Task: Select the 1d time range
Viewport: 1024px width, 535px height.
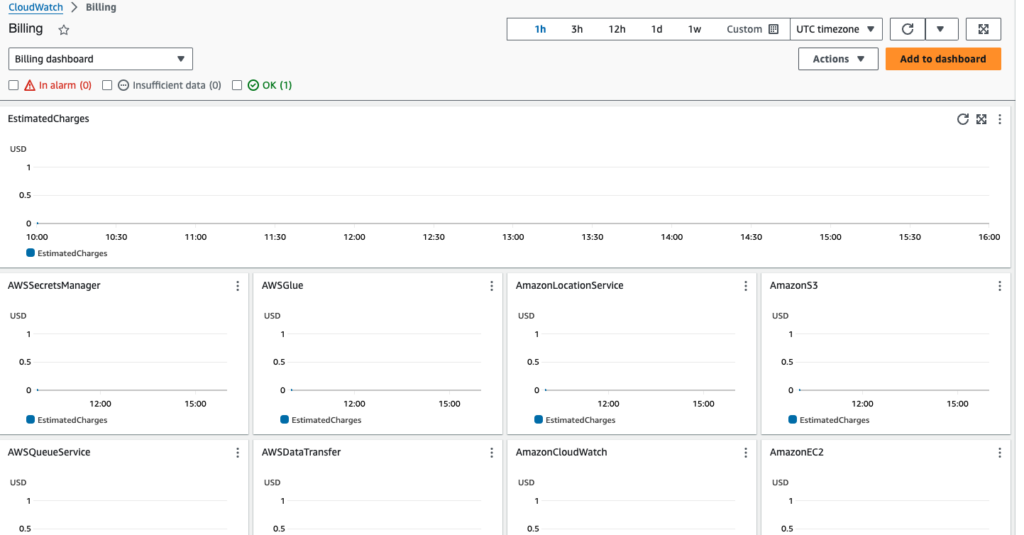Action: point(656,29)
